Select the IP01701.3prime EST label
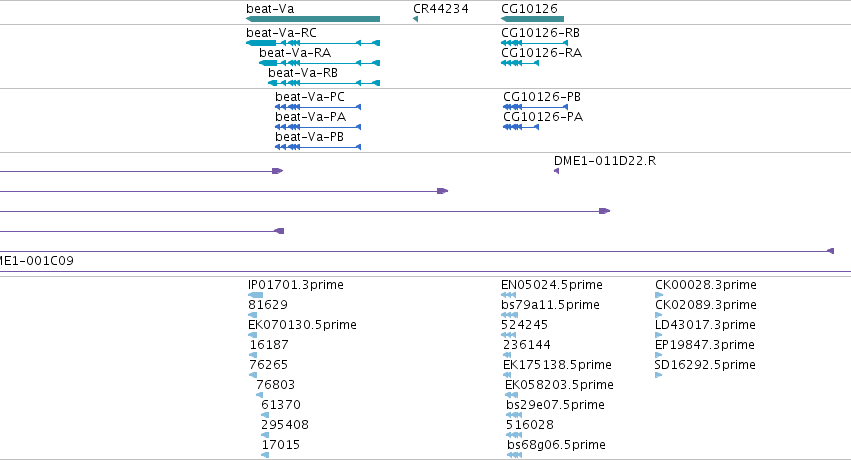 296,285
